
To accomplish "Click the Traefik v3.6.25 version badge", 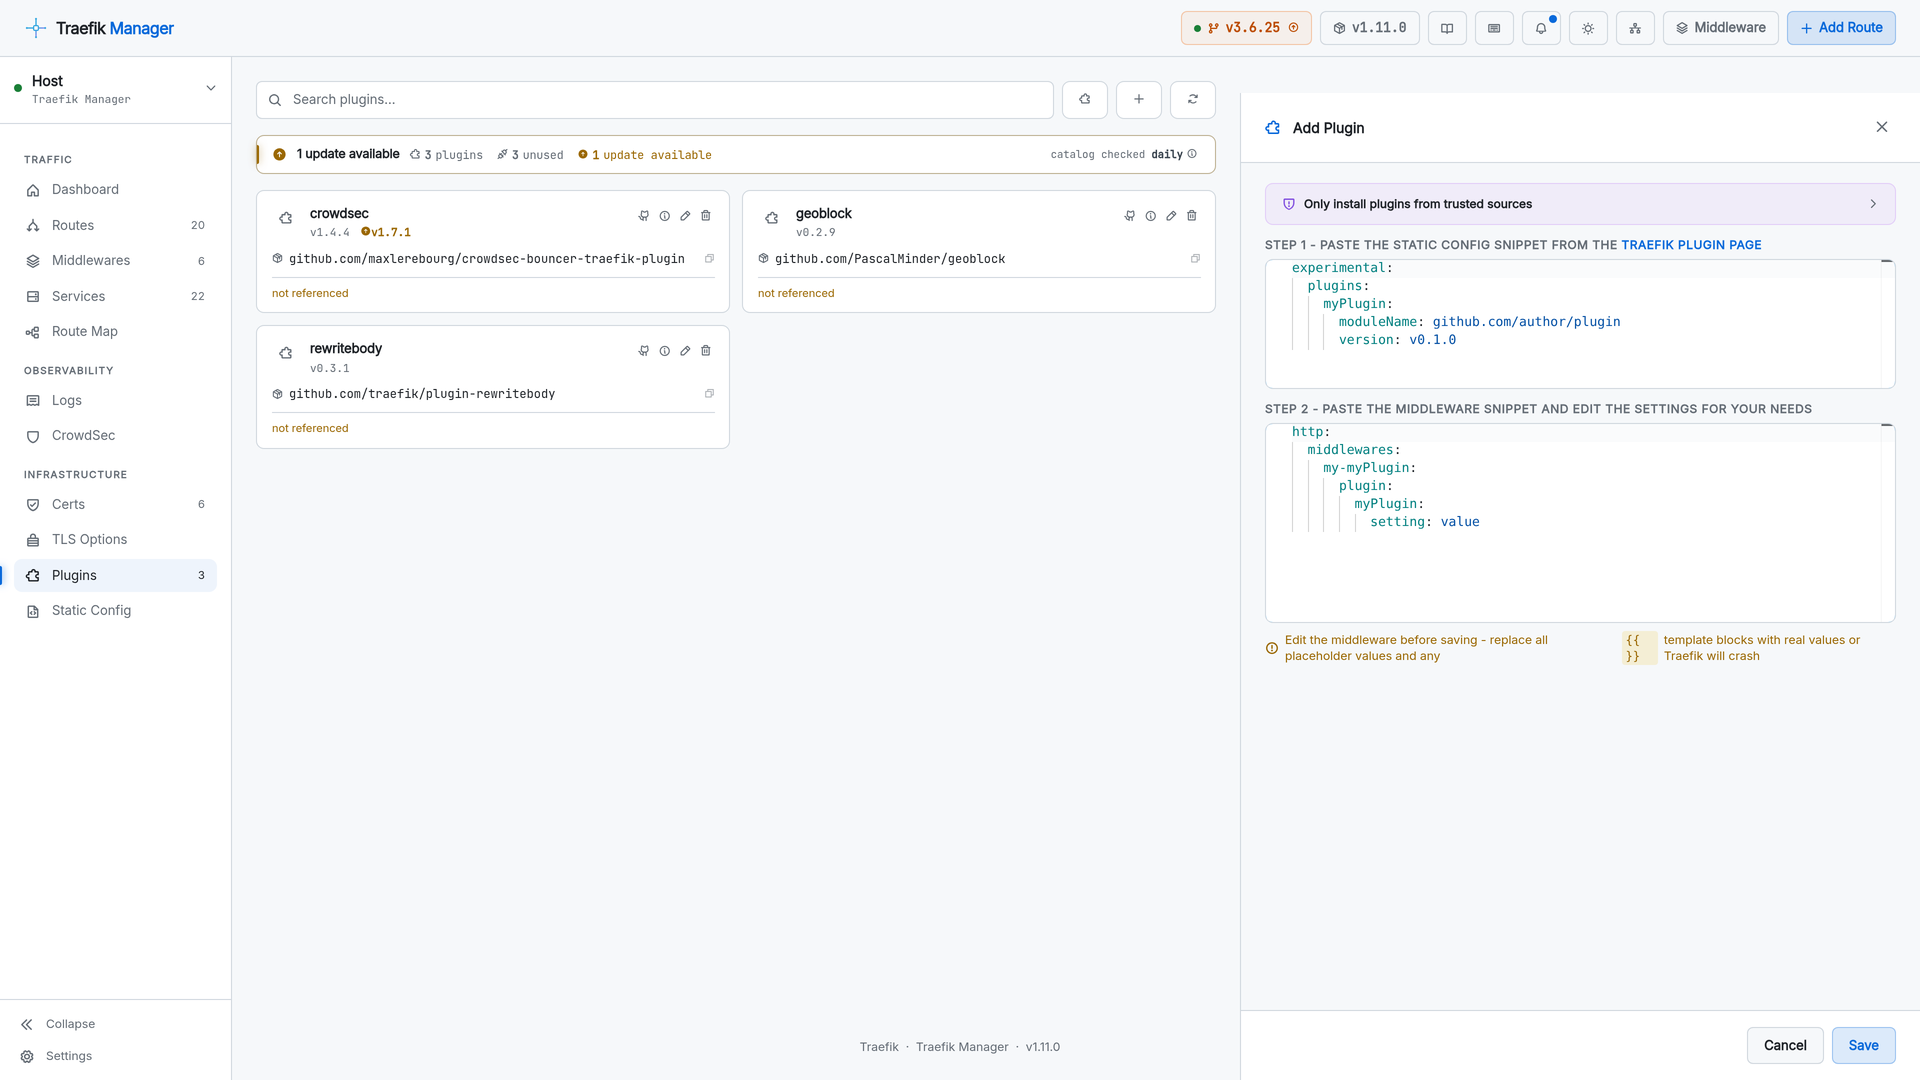I will point(1246,28).
